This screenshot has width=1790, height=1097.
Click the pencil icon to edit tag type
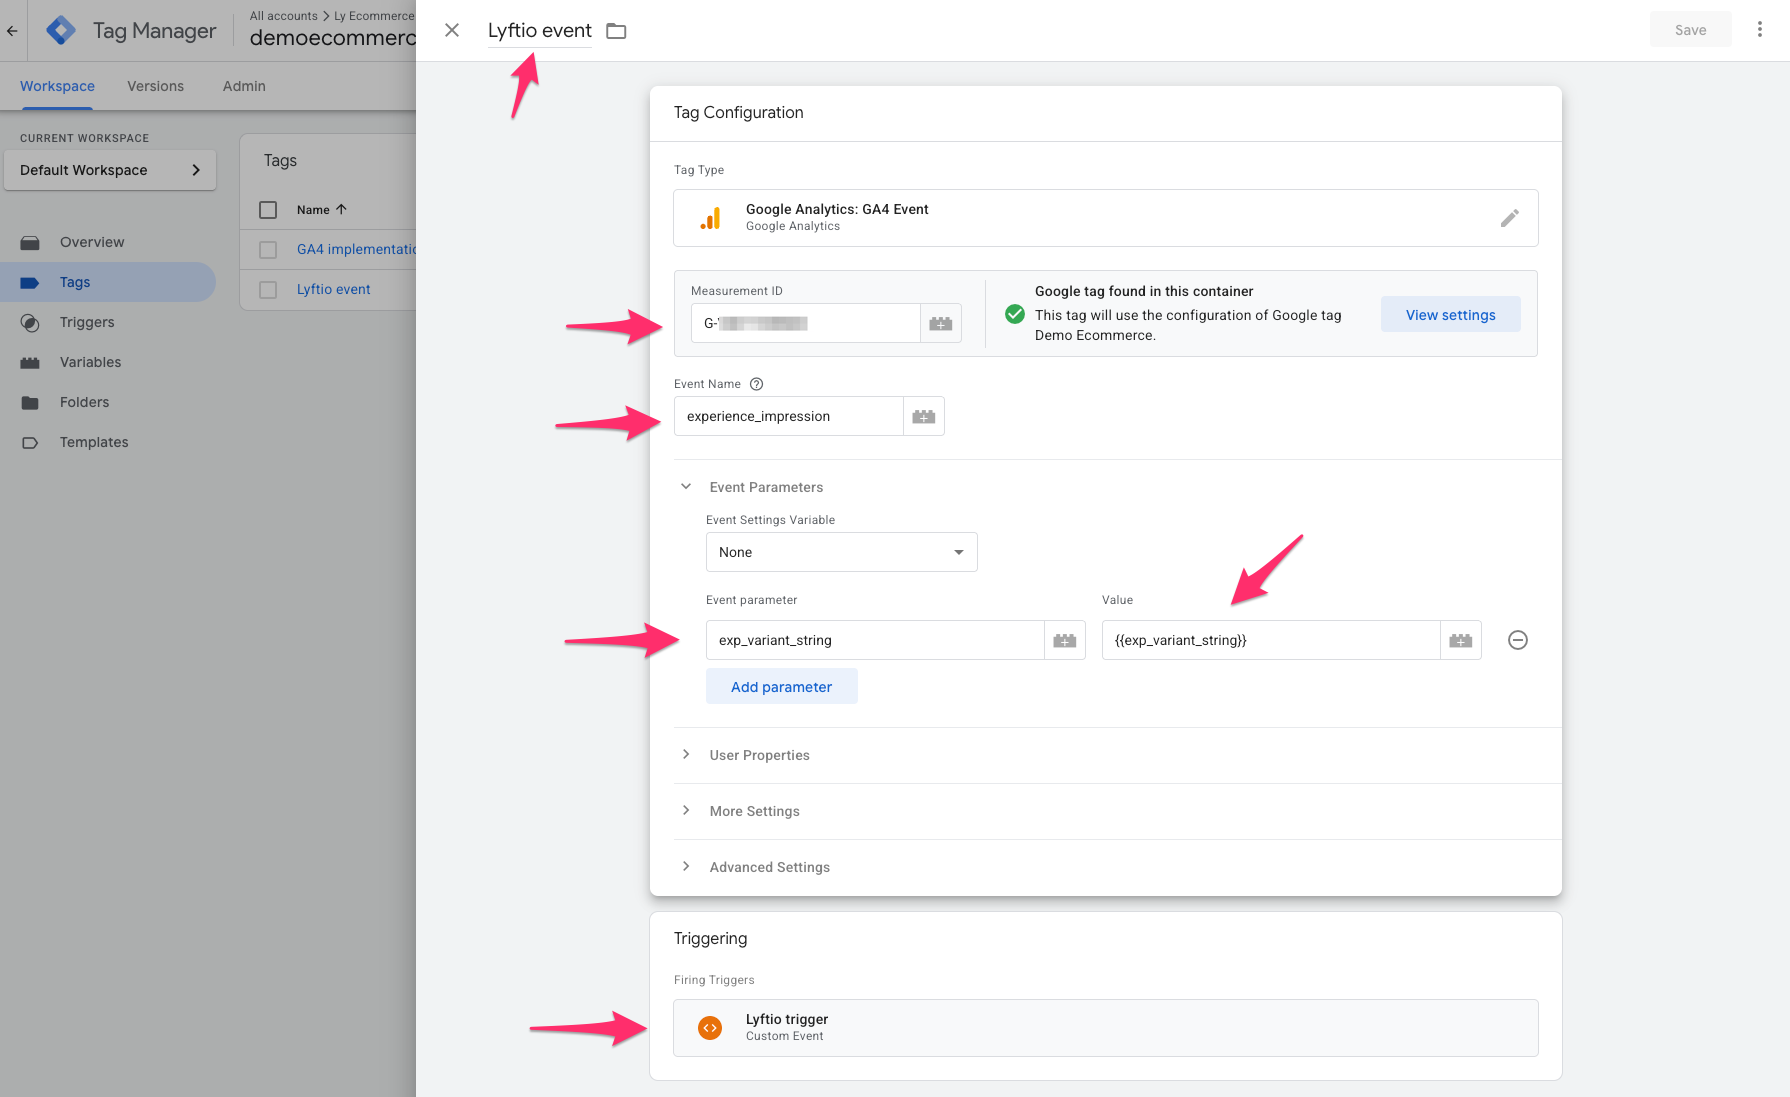[x=1509, y=218]
